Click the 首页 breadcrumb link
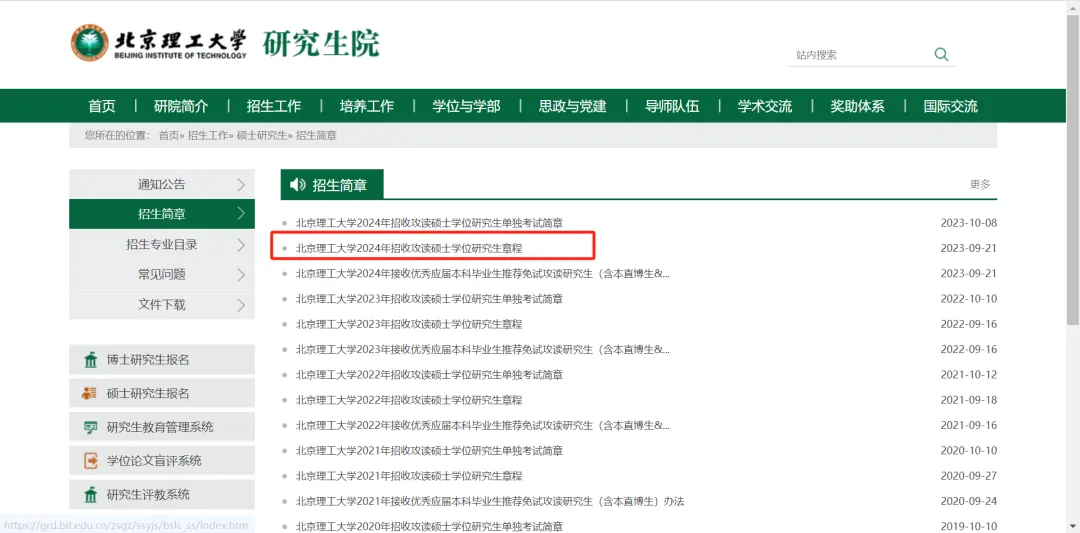Image resolution: width=1080 pixels, height=533 pixels. point(169,136)
